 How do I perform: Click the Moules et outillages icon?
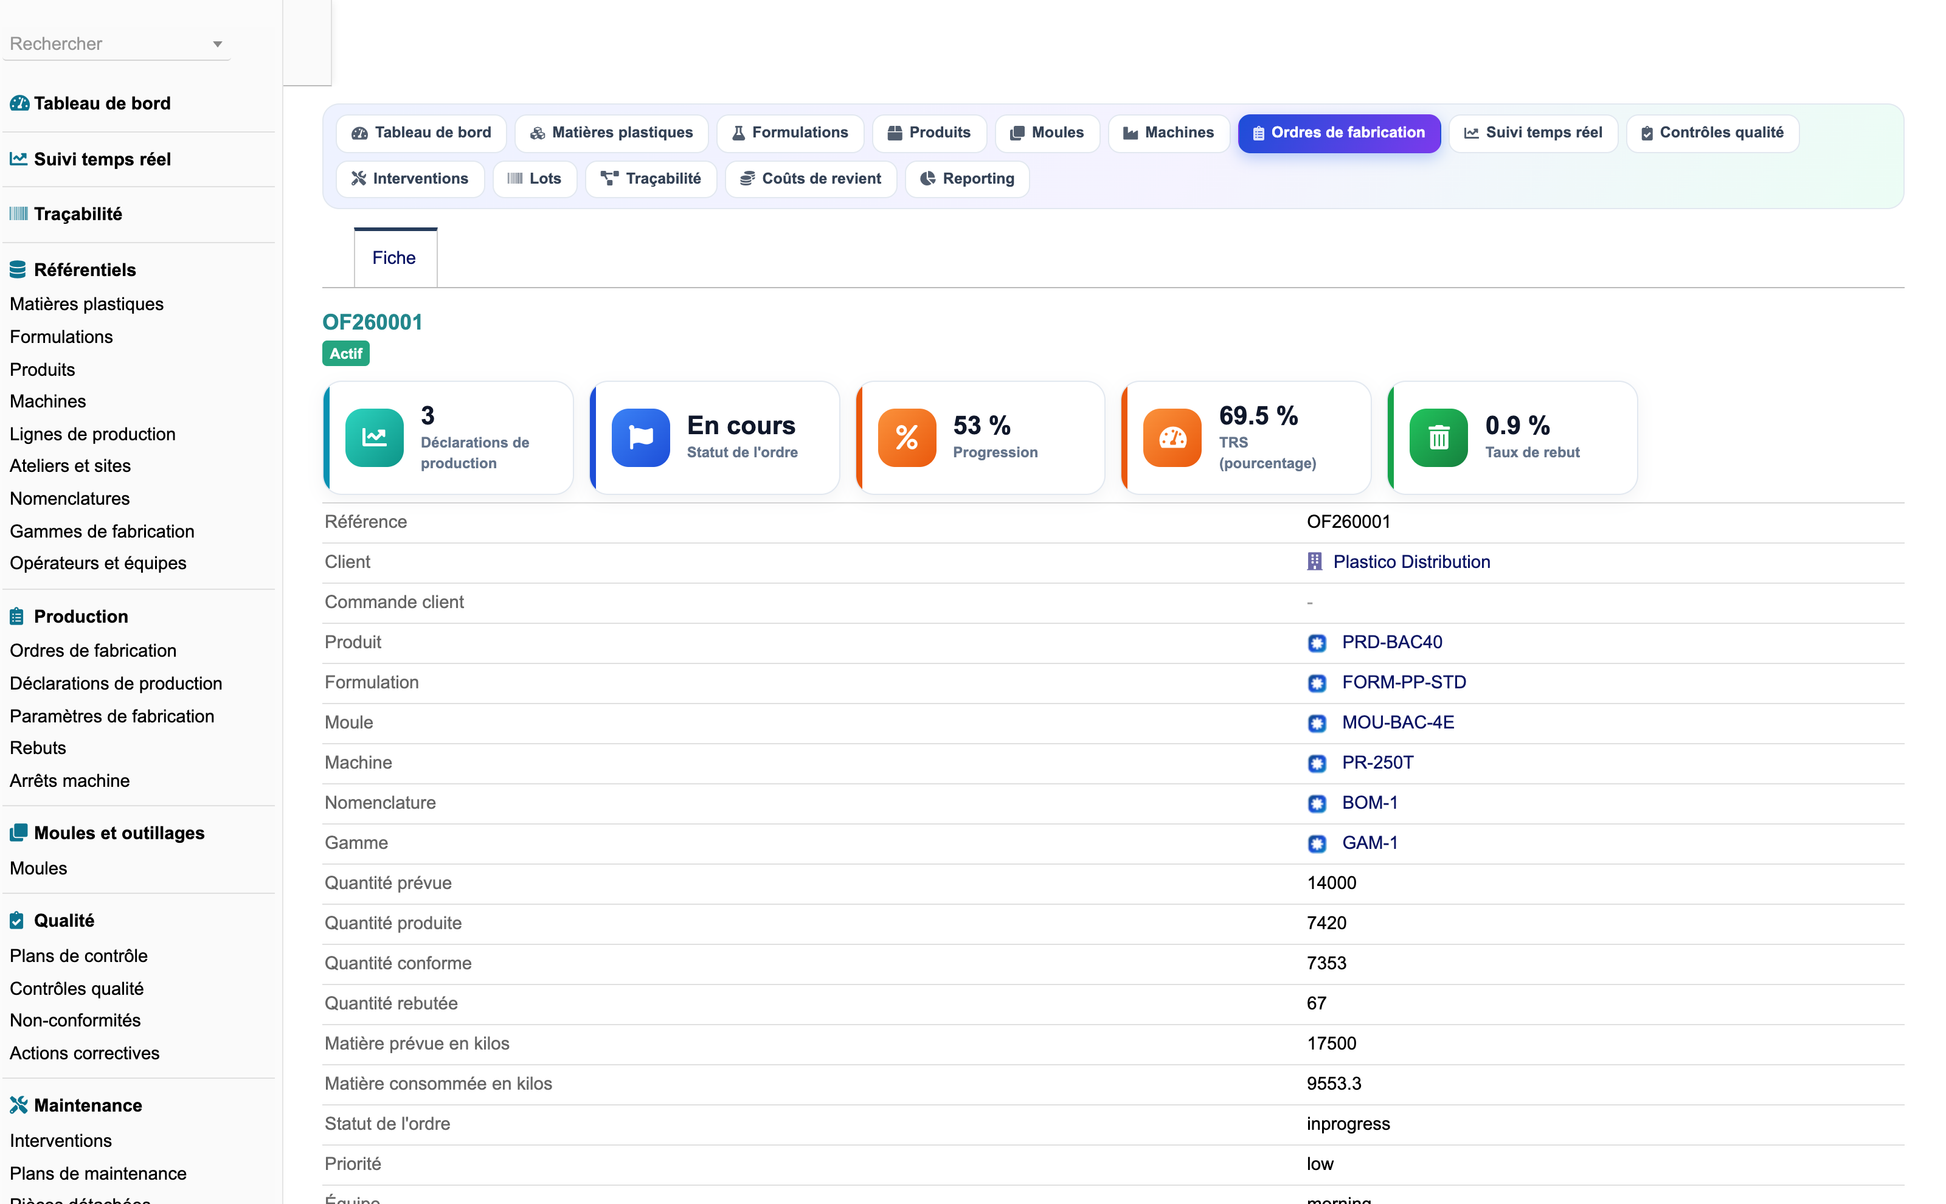point(18,833)
